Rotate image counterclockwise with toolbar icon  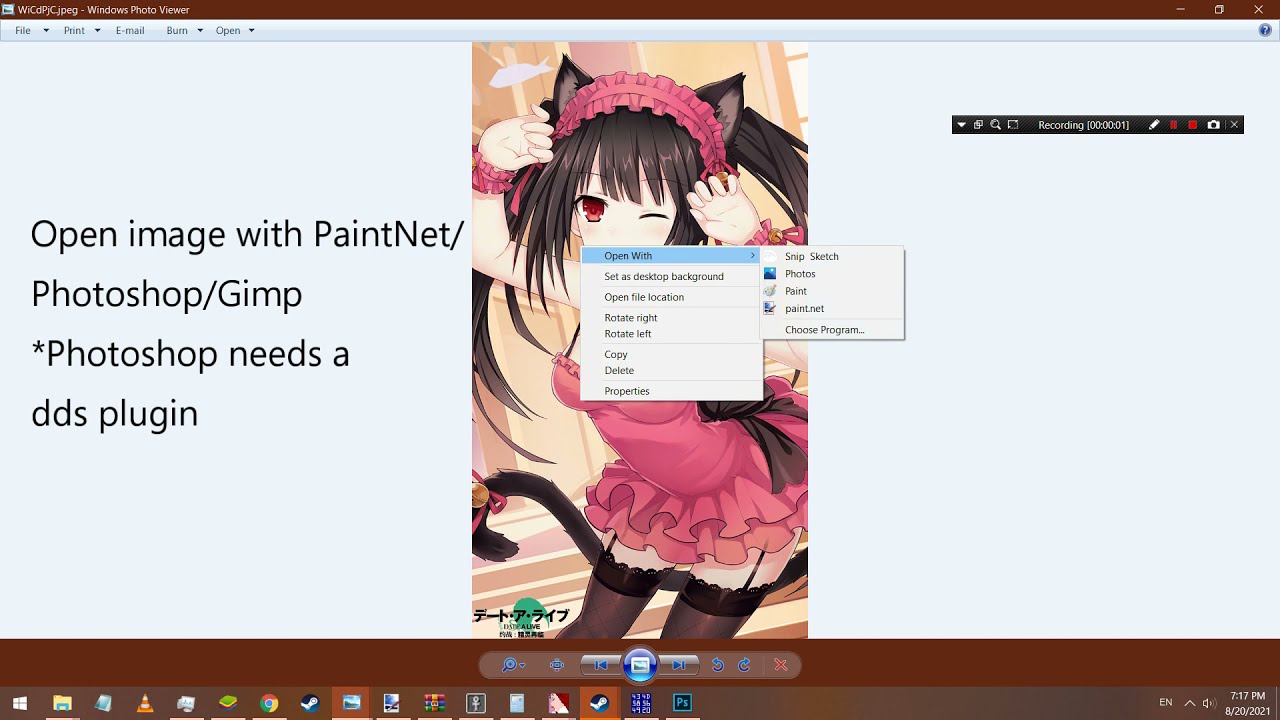[717, 665]
